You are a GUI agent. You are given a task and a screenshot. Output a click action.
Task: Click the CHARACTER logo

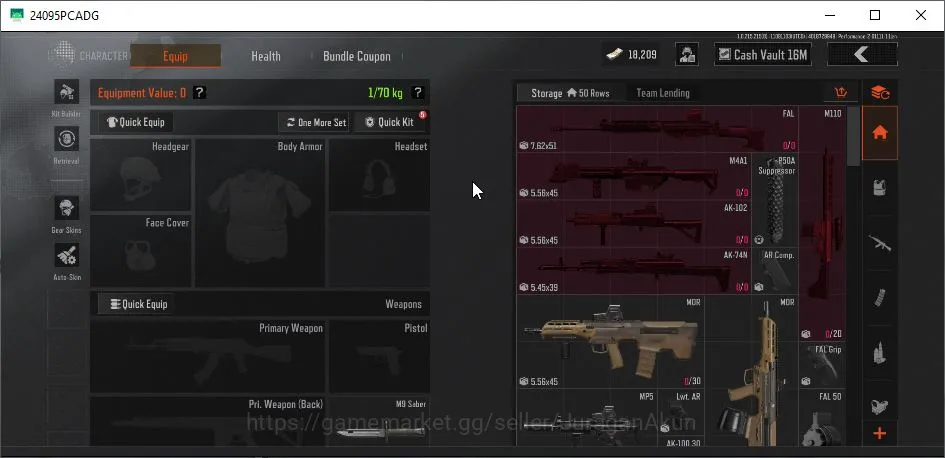(x=89, y=55)
